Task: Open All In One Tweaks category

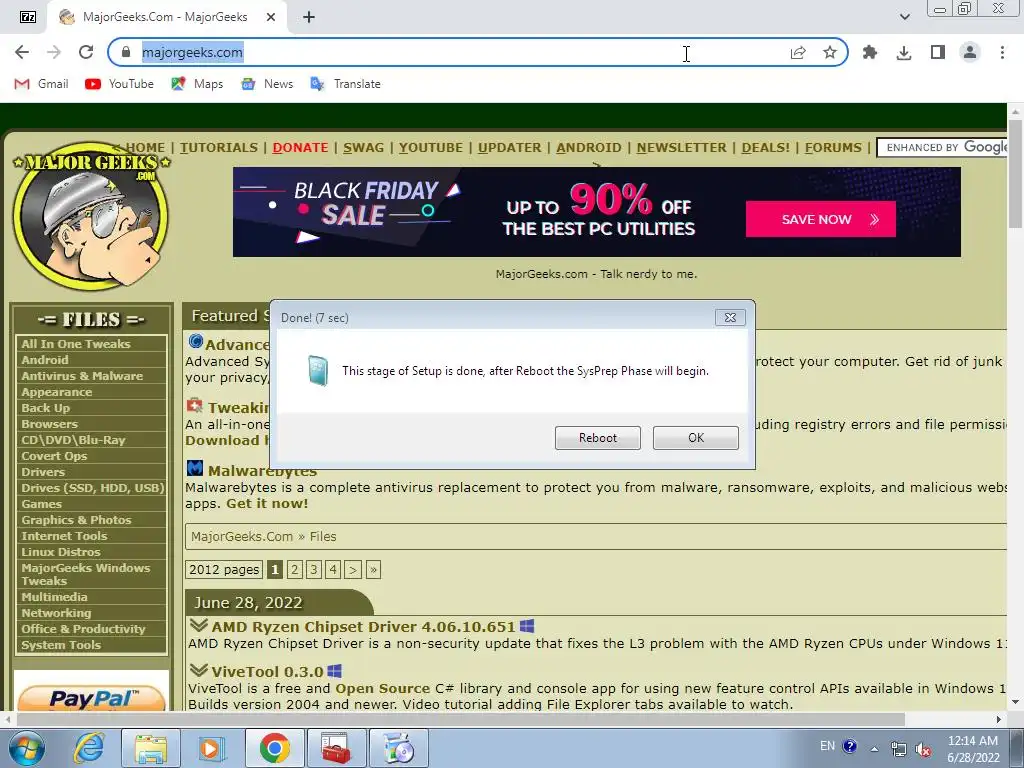Action: point(76,344)
